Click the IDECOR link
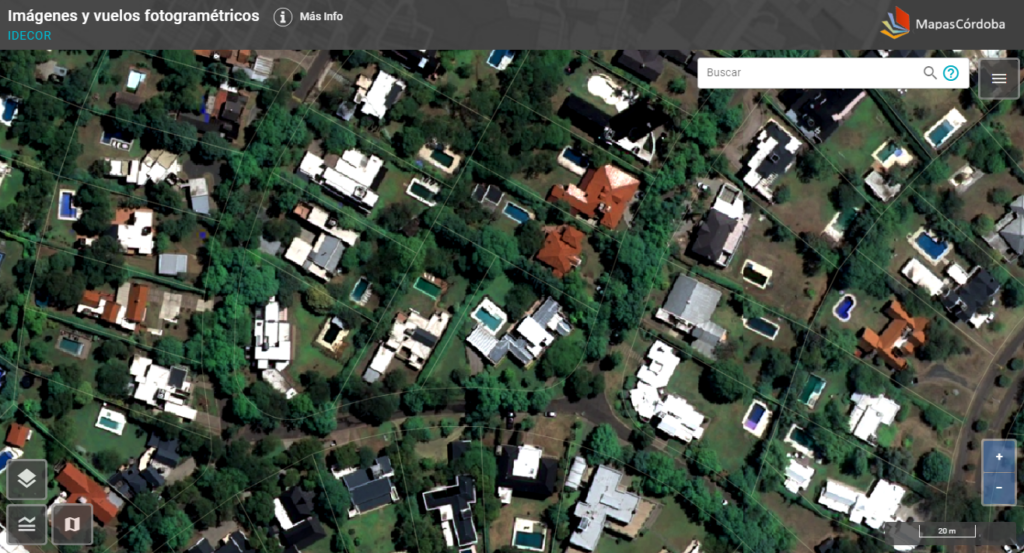1024x553 pixels. [x=29, y=36]
